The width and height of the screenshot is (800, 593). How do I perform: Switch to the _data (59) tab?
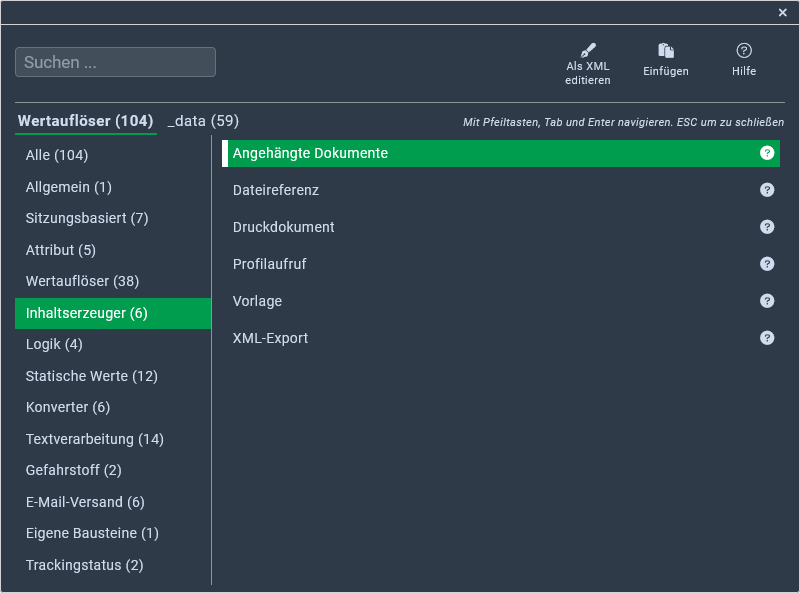[203, 121]
